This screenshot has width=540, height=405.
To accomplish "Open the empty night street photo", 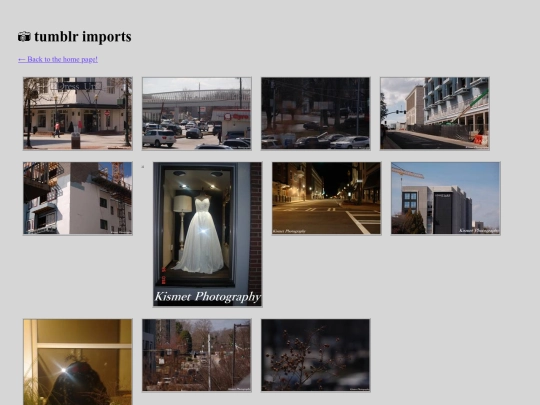I will [x=326, y=198].
